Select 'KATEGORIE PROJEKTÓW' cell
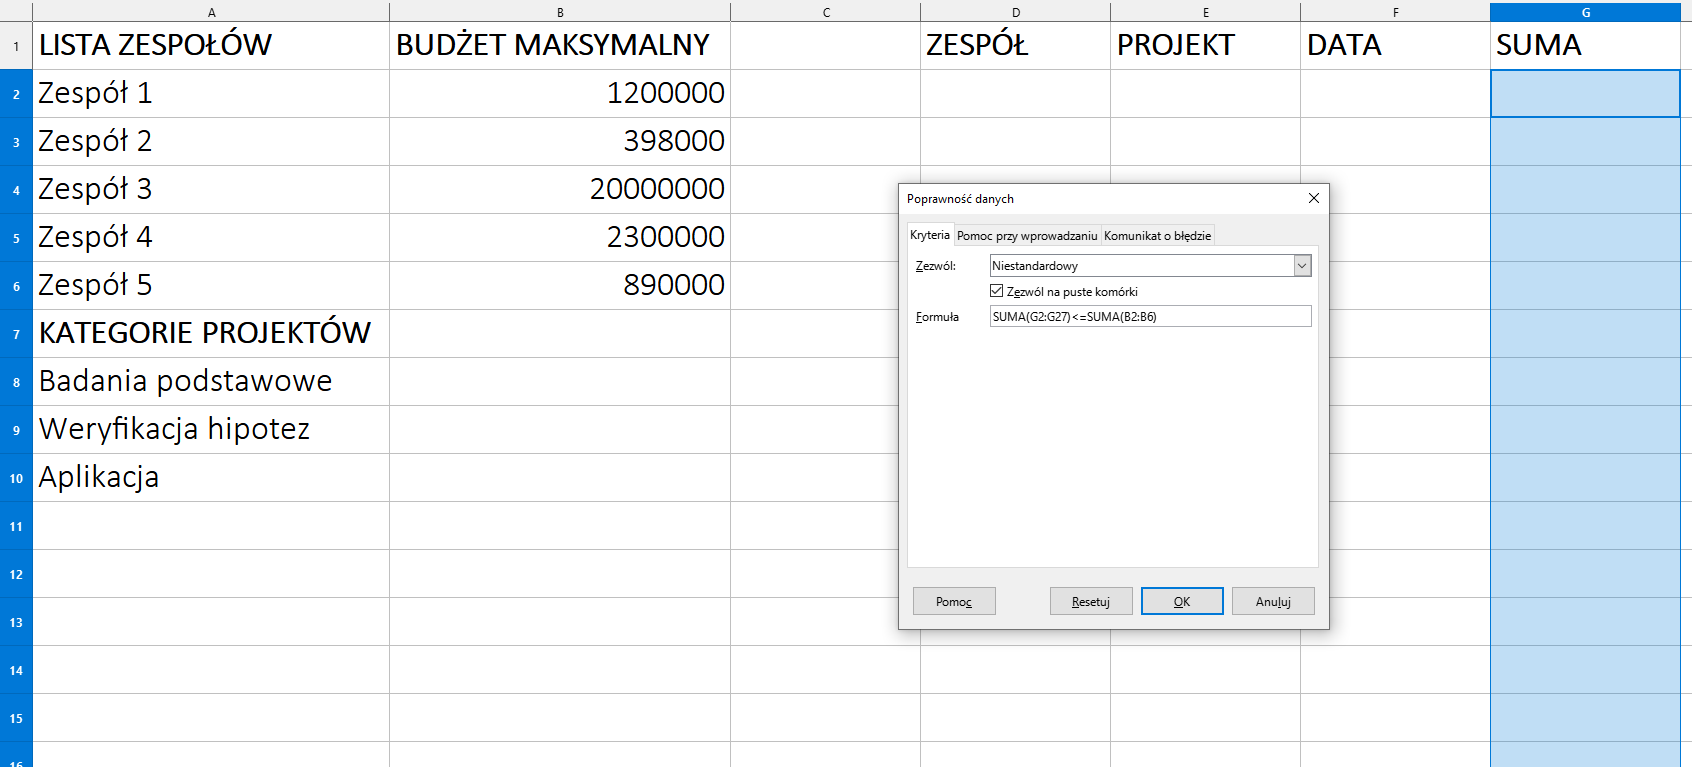This screenshot has width=1692, height=767. coord(210,333)
